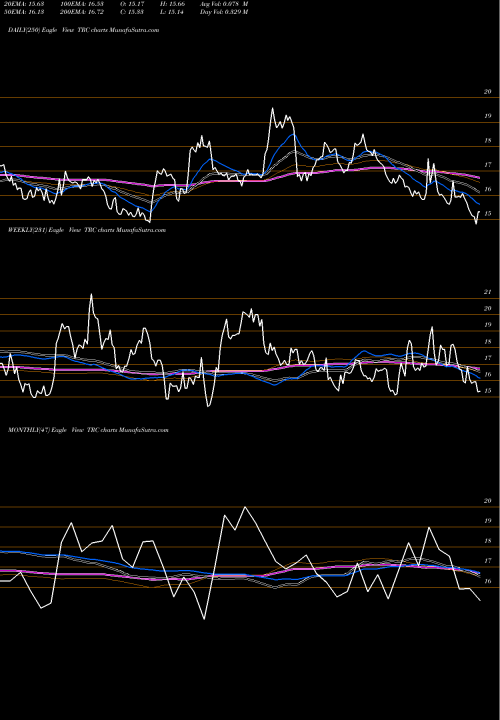The height and width of the screenshot is (720, 500).
Task: Click the MONTHLY(47) chart title
Action: [x=88, y=430]
